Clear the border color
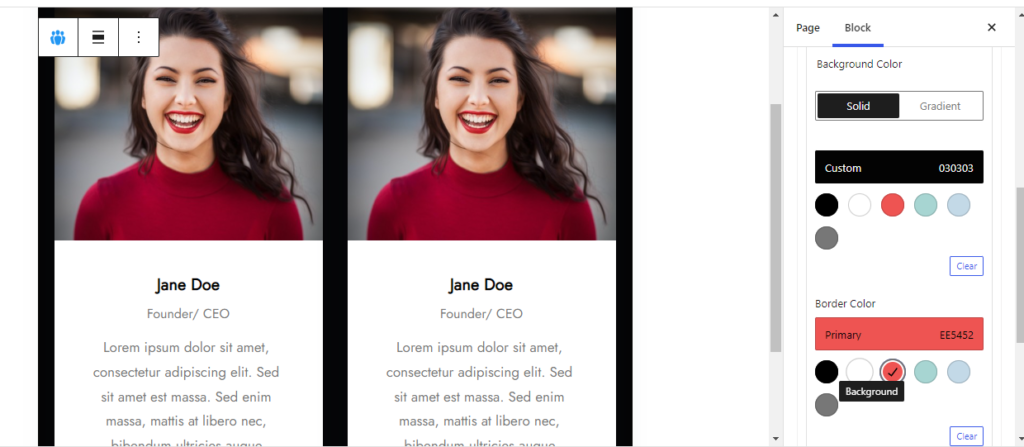The image size is (1024, 447). [x=966, y=436]
